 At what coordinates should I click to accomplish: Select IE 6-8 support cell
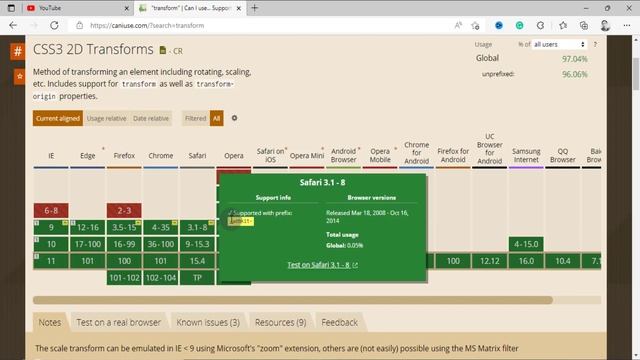tap(51, 211)
